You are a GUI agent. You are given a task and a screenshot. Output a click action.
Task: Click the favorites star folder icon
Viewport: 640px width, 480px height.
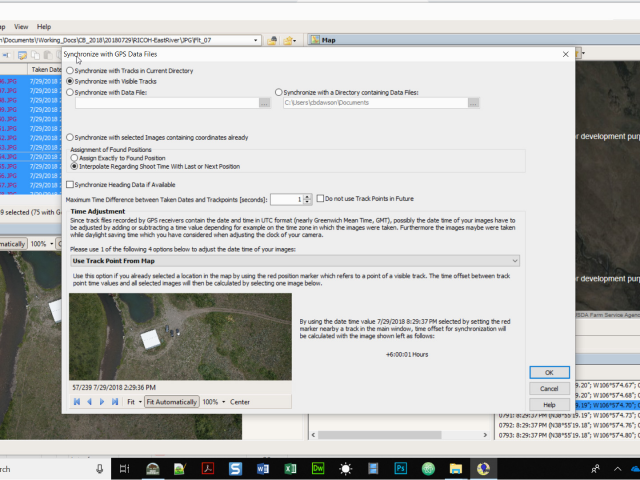click(288, 40)
